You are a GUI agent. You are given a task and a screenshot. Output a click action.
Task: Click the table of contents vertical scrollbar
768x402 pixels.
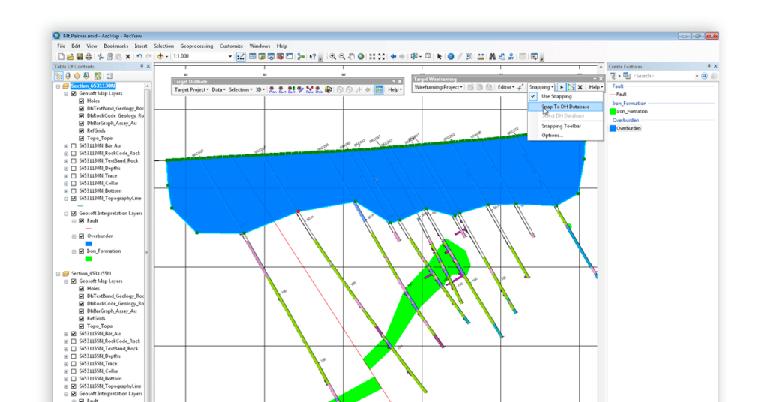(147, 240)
